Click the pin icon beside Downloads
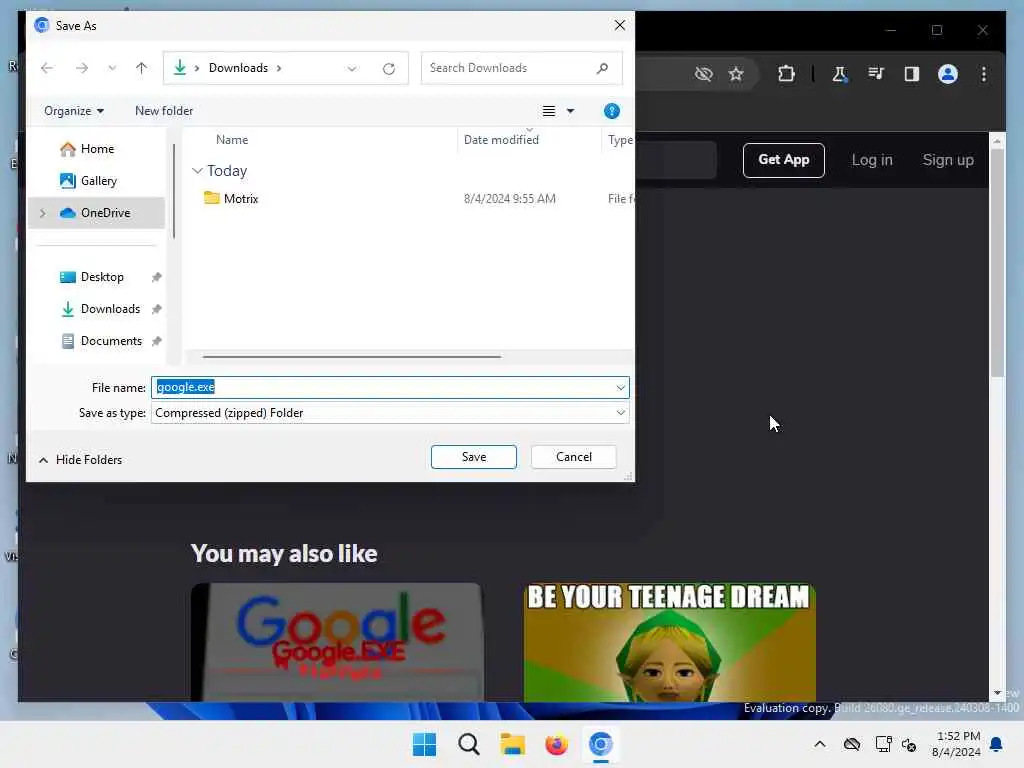 pyautogui.click(x=156, y=309)
